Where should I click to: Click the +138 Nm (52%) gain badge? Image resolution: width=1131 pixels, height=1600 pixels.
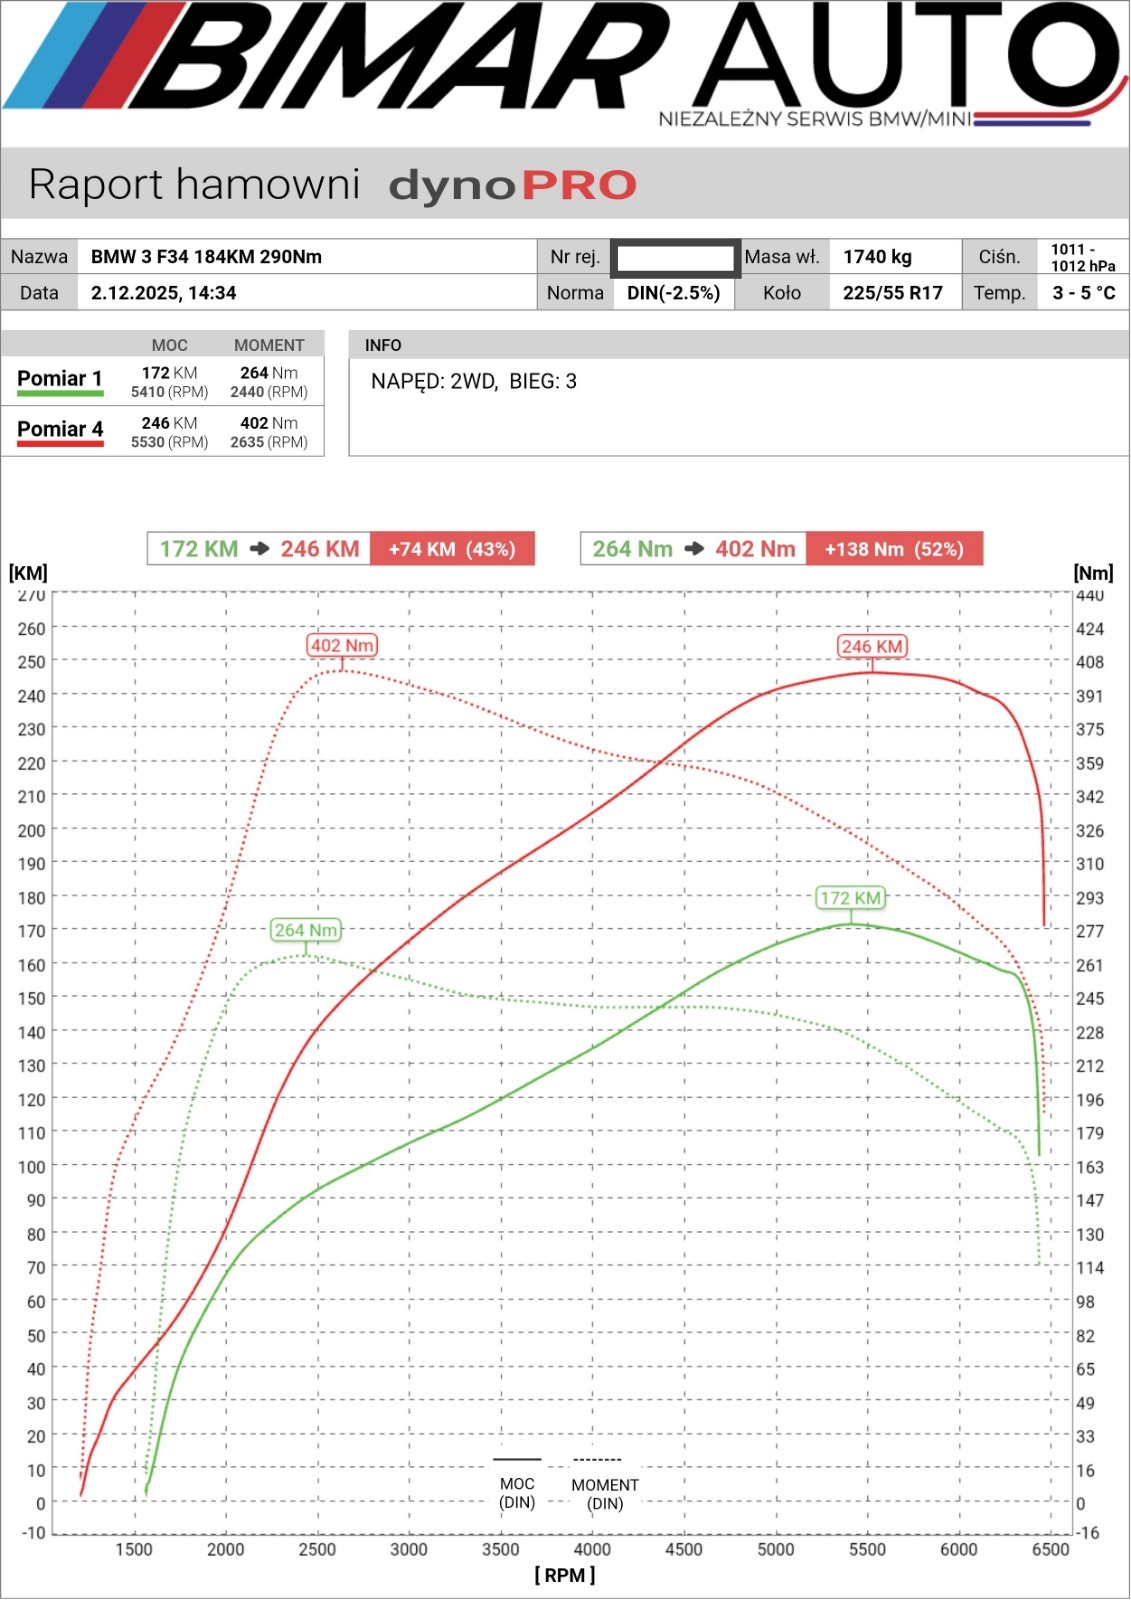tap(894, 549)
